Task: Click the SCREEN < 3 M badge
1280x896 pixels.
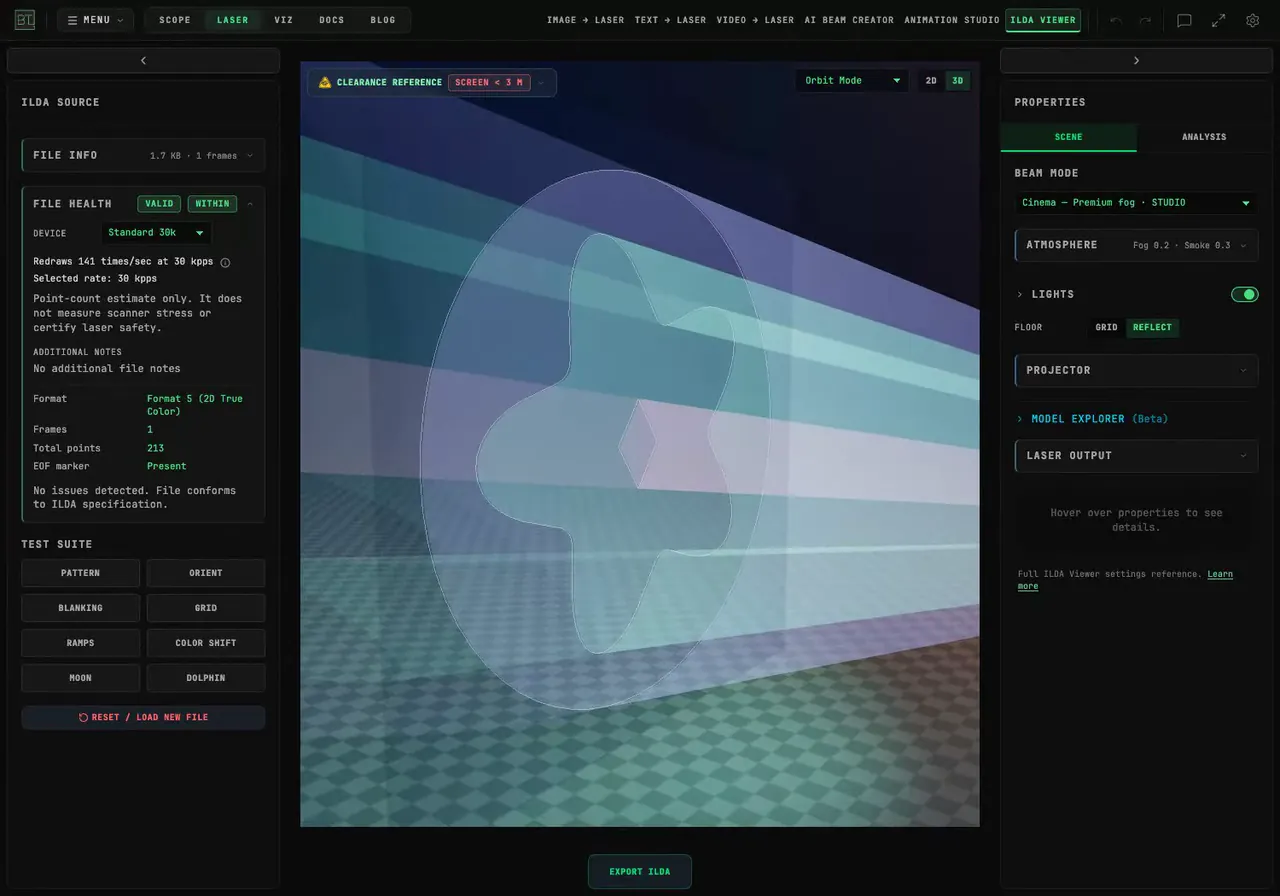Action: click(489, 82)
